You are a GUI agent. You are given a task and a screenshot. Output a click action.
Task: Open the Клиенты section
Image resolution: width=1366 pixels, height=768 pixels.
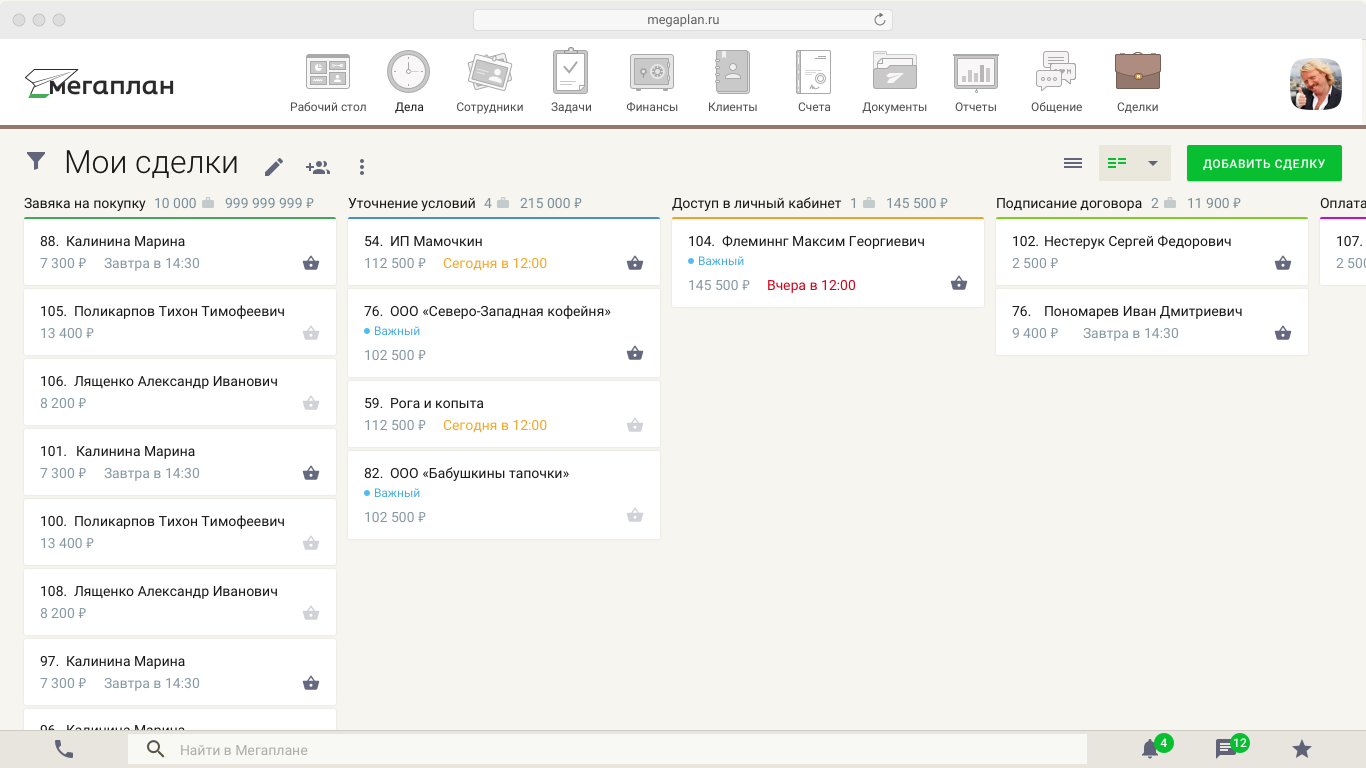pyautogui.click(x=731, y=80)
